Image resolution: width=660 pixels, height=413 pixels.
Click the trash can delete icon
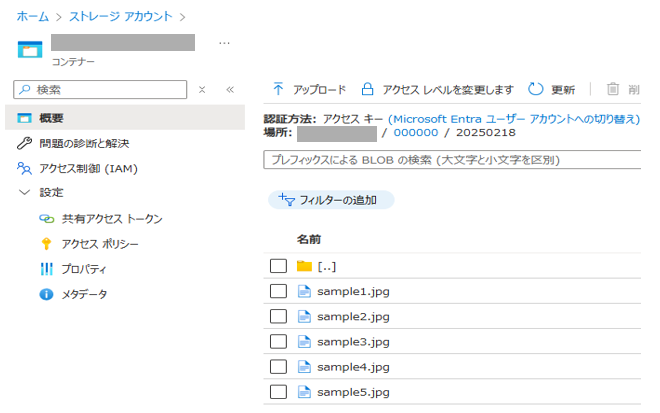[x=612, y=89]
